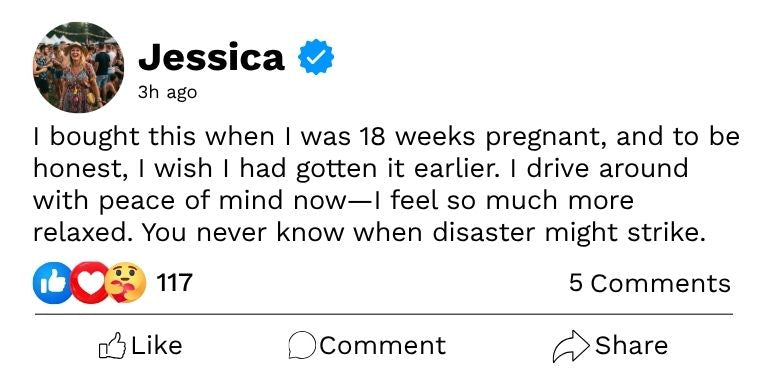
Task: Open the 5 Comments link
Action: pyautogui.click(x=650, y=283)
